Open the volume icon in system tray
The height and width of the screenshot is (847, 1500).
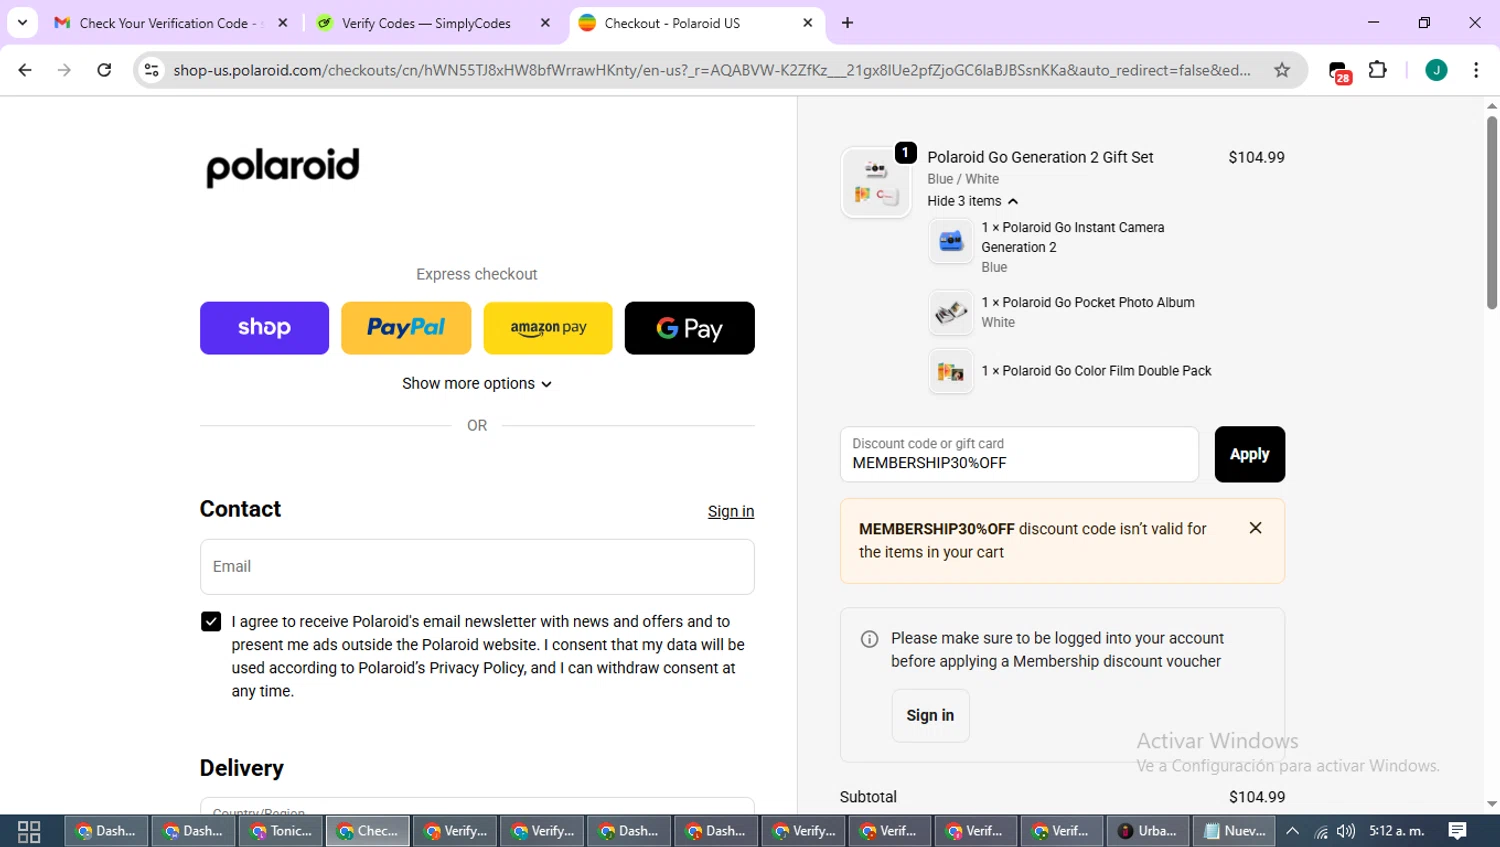(x=1346, y=831)
